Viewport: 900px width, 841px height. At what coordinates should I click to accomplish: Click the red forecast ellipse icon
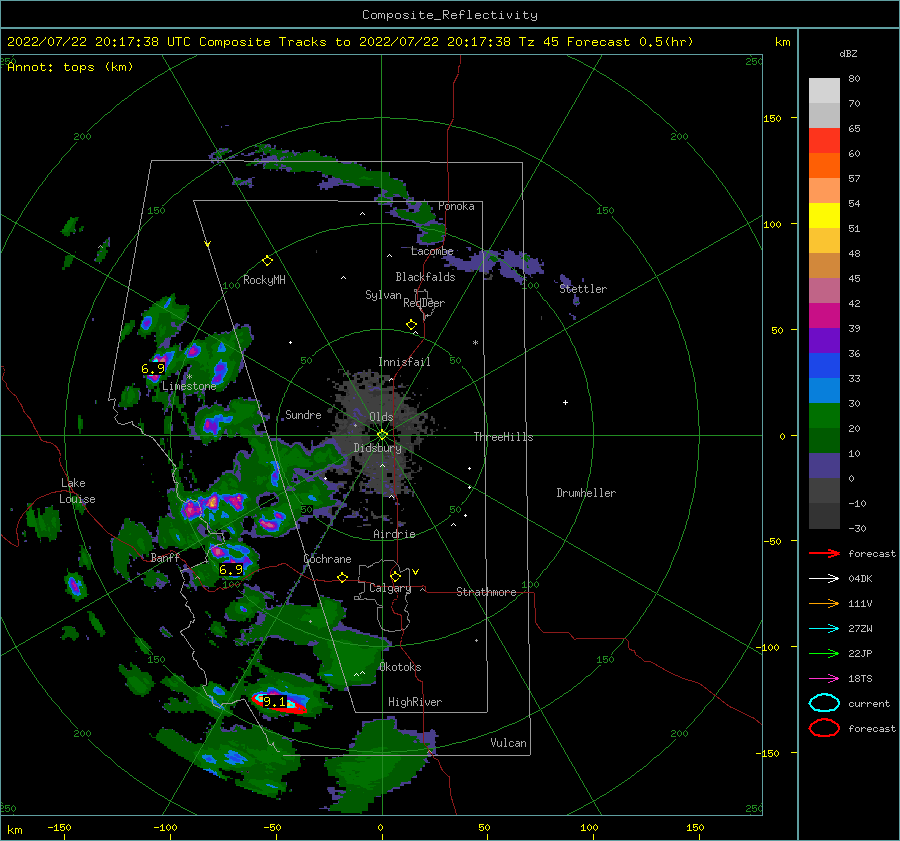pos(824,728)
